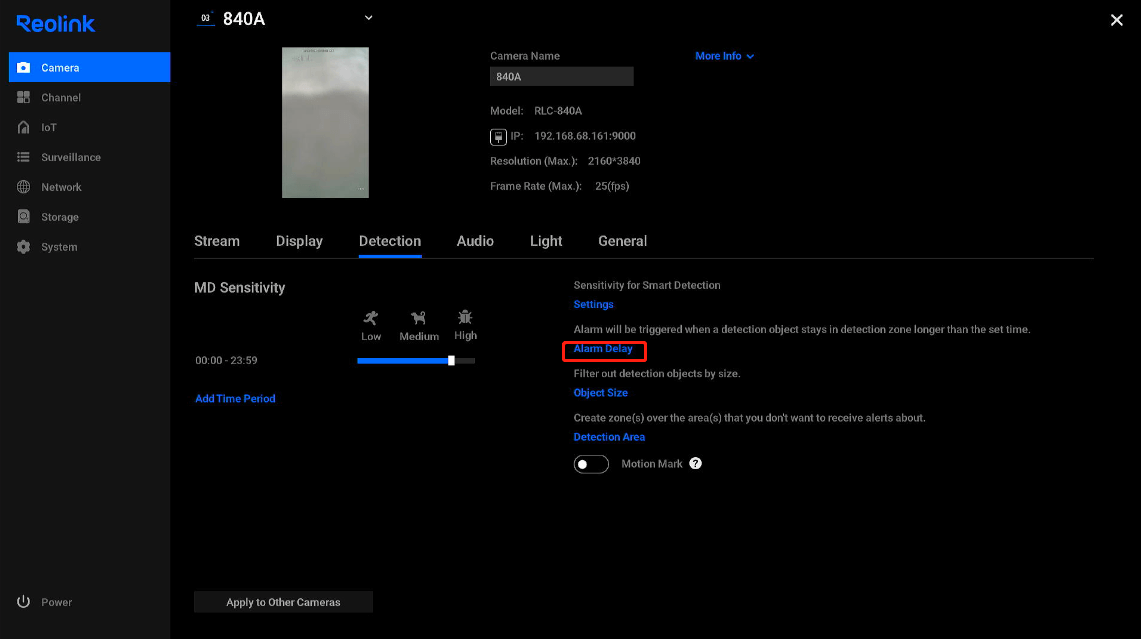Switch to the Stream tab
The height and width of the screenshot is (639, 1141).
pos(217,241)
